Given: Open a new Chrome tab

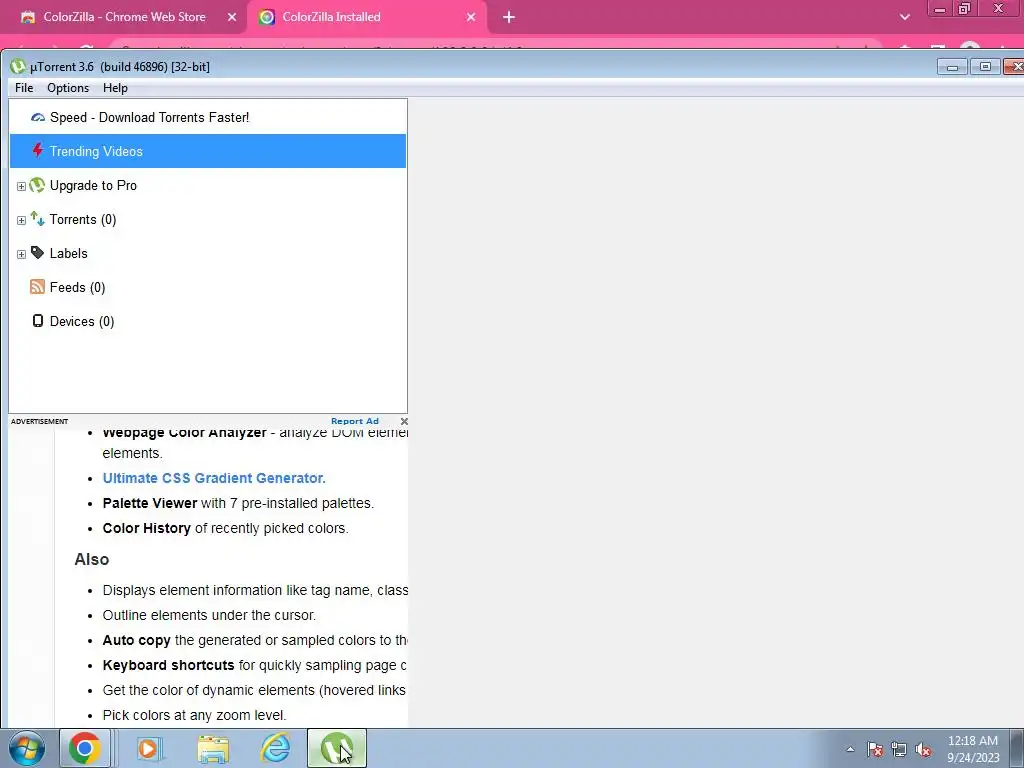Looking at the screenshot, I should pyautogui.click(x=509, y=18).
